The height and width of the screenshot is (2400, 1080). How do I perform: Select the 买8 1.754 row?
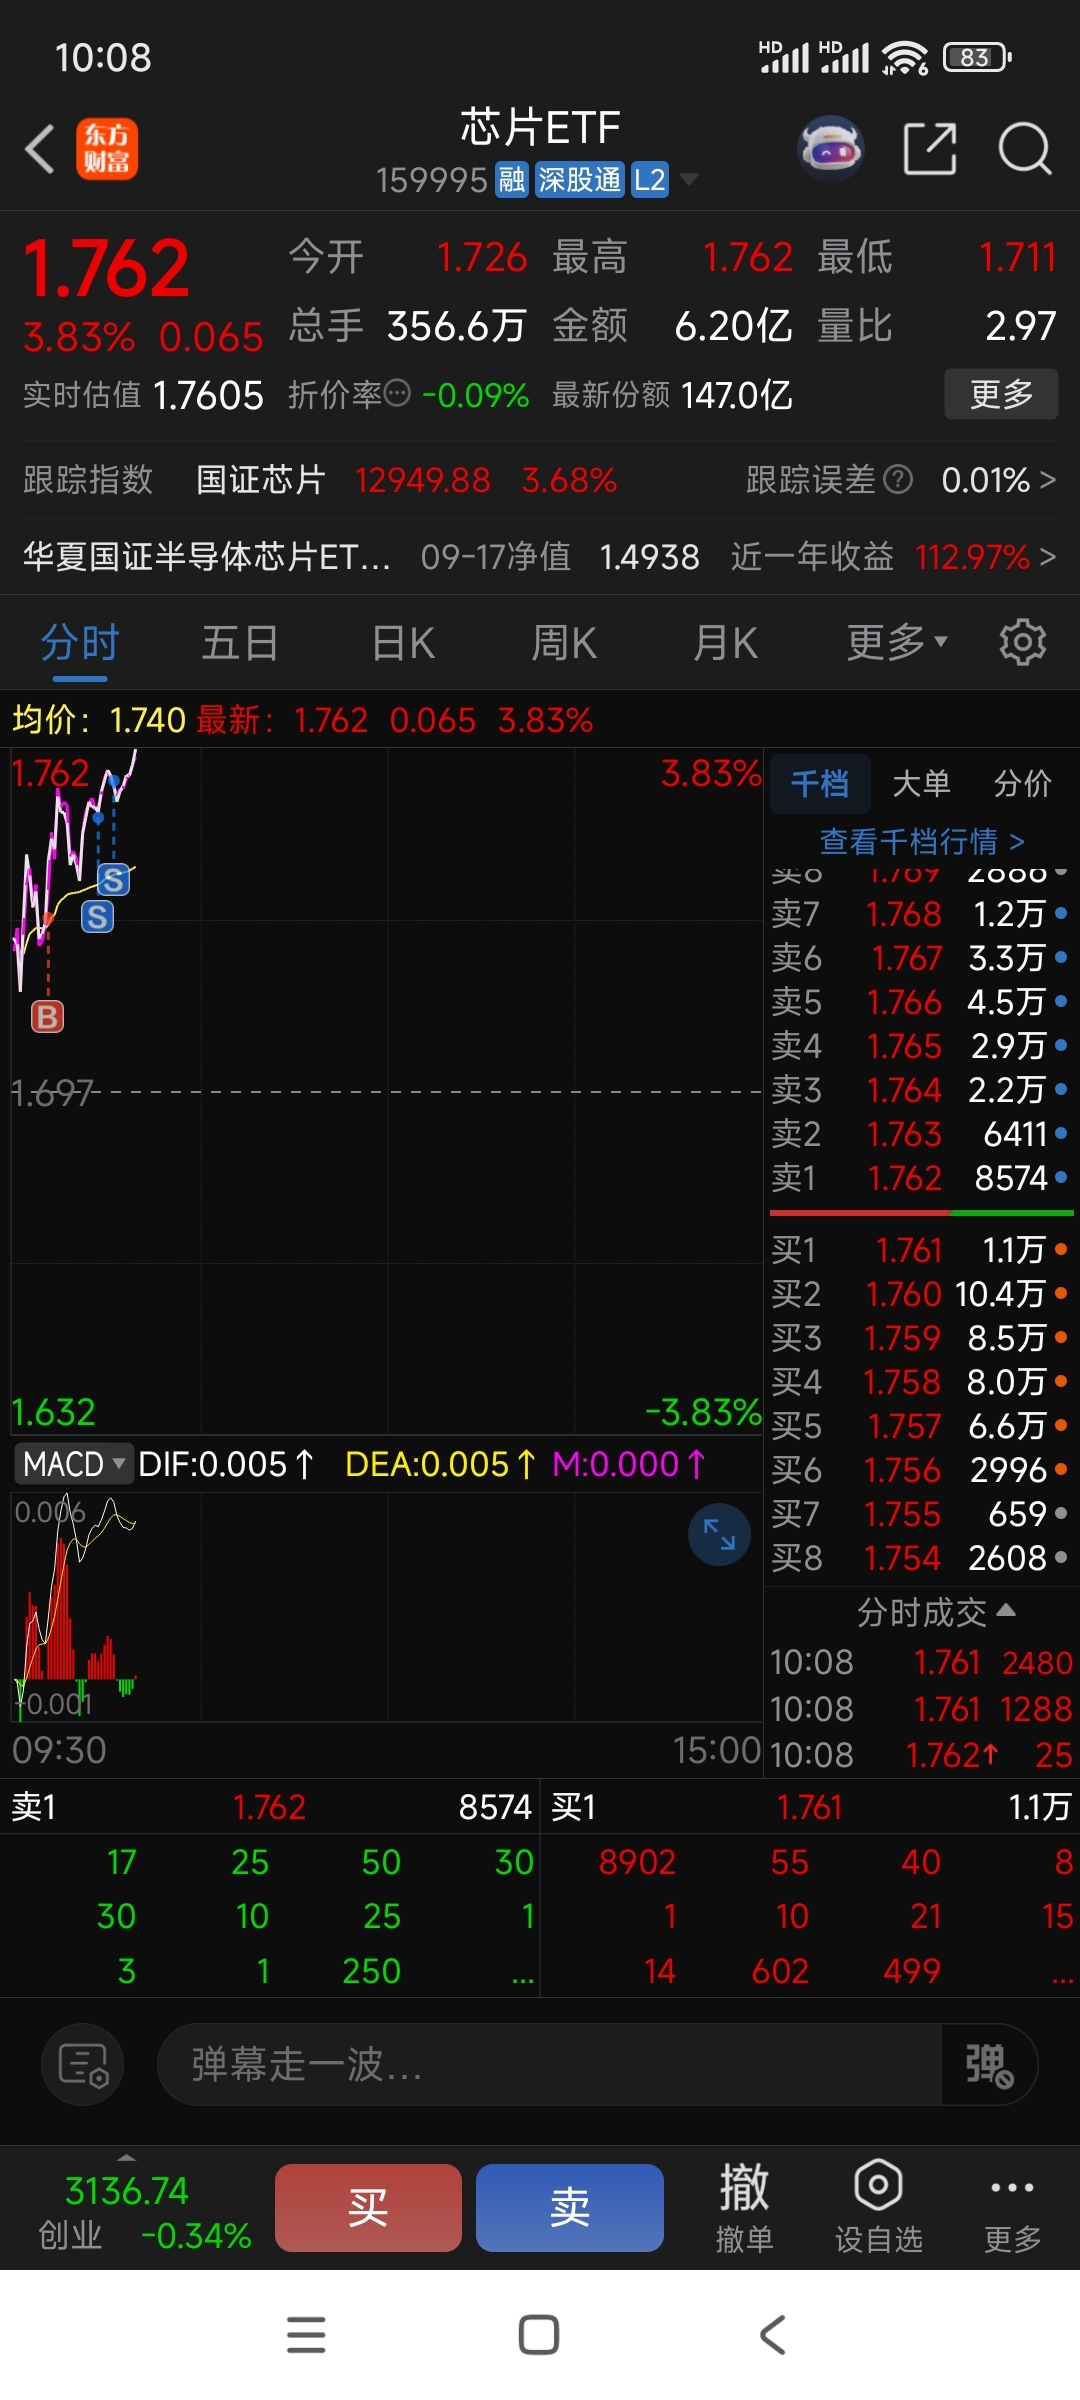920,1558
